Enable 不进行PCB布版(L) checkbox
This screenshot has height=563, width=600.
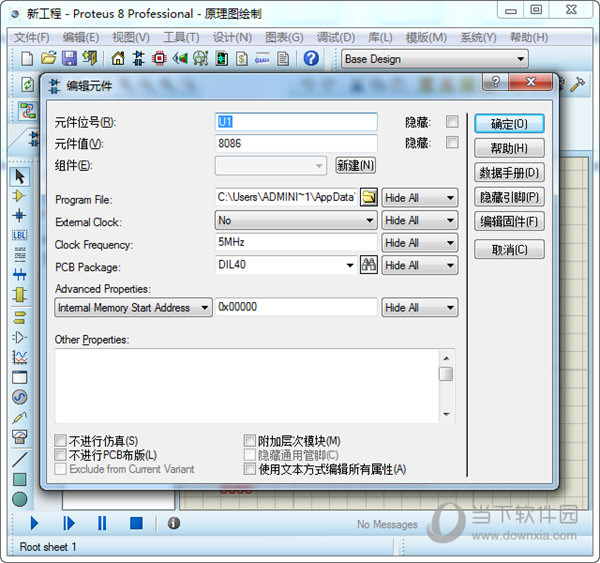click(60, 455)
